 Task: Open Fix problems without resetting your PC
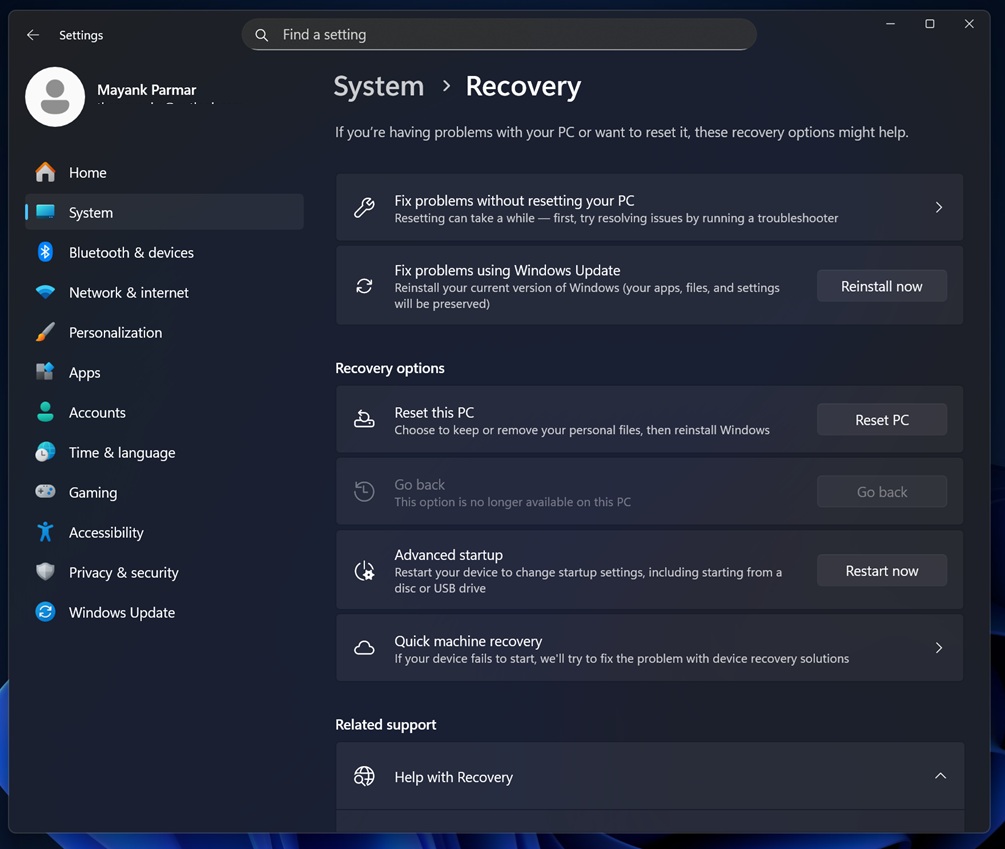[x=649, y=208]
